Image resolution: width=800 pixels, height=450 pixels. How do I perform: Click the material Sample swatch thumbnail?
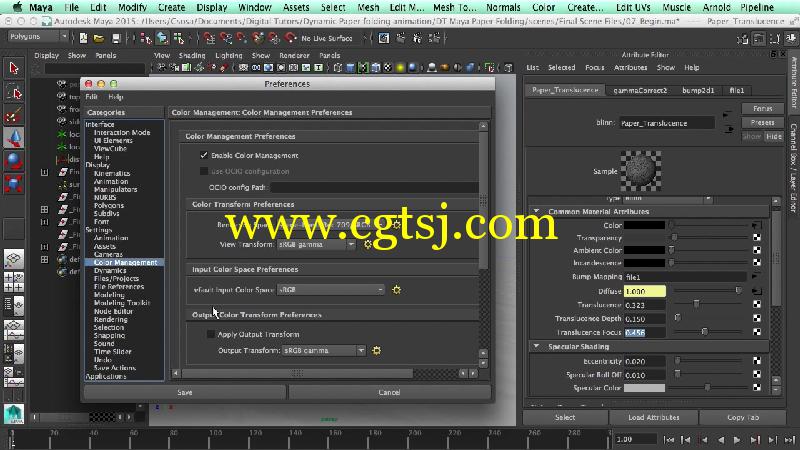click(641, 171)
